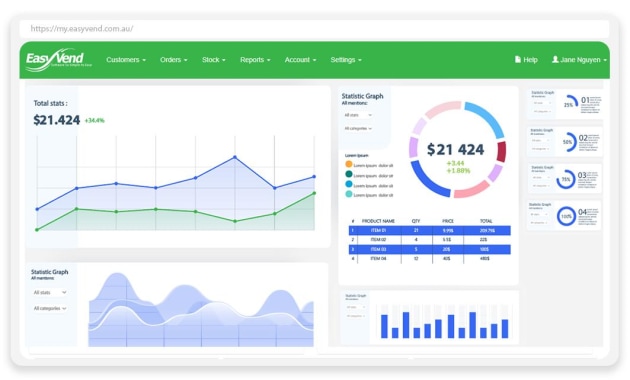Click the user profile icon
The width and height of the screenshot is (630, 380).
pos(555,59)
